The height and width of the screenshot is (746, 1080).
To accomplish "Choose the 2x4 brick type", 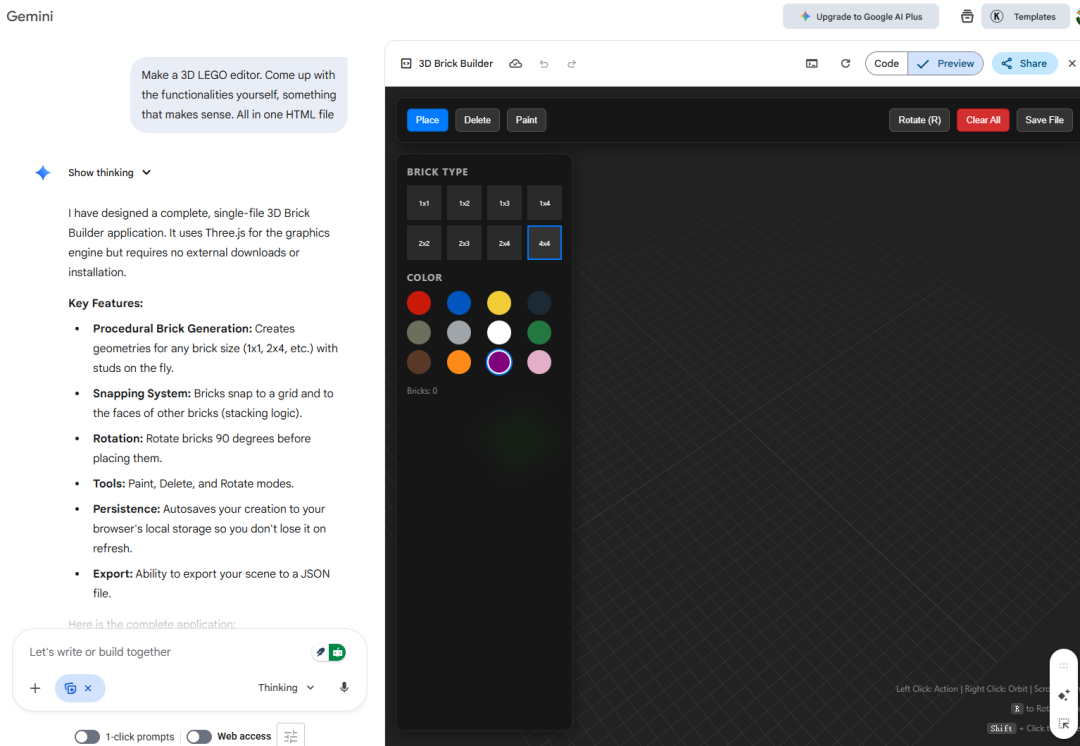I will pyautogui.click(x=504, y=243).
